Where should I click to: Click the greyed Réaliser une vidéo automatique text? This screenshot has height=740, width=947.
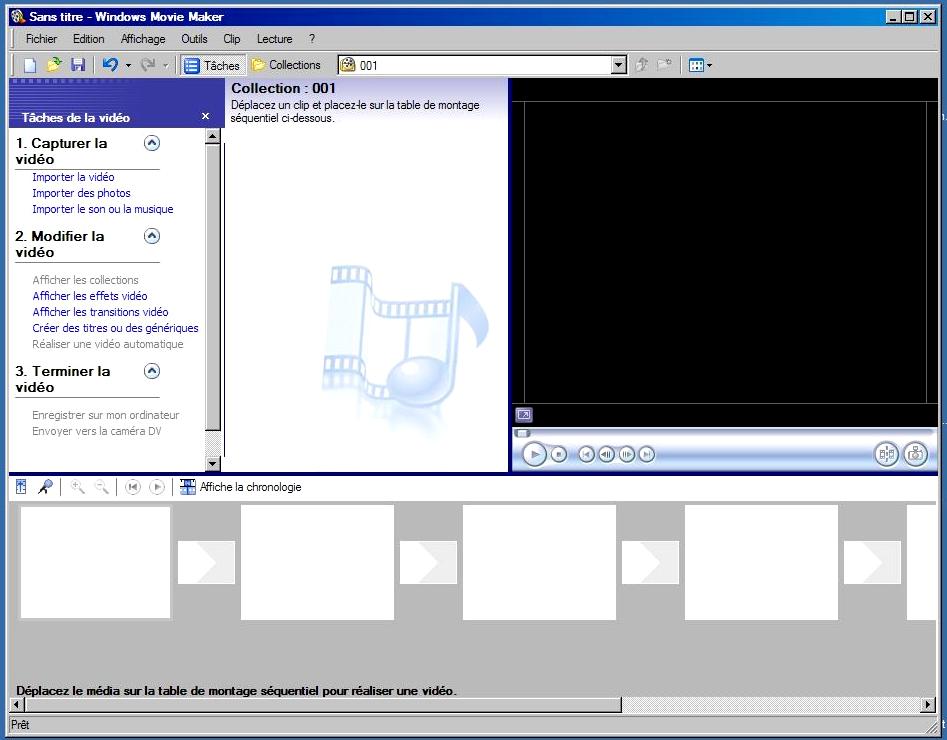108,344
